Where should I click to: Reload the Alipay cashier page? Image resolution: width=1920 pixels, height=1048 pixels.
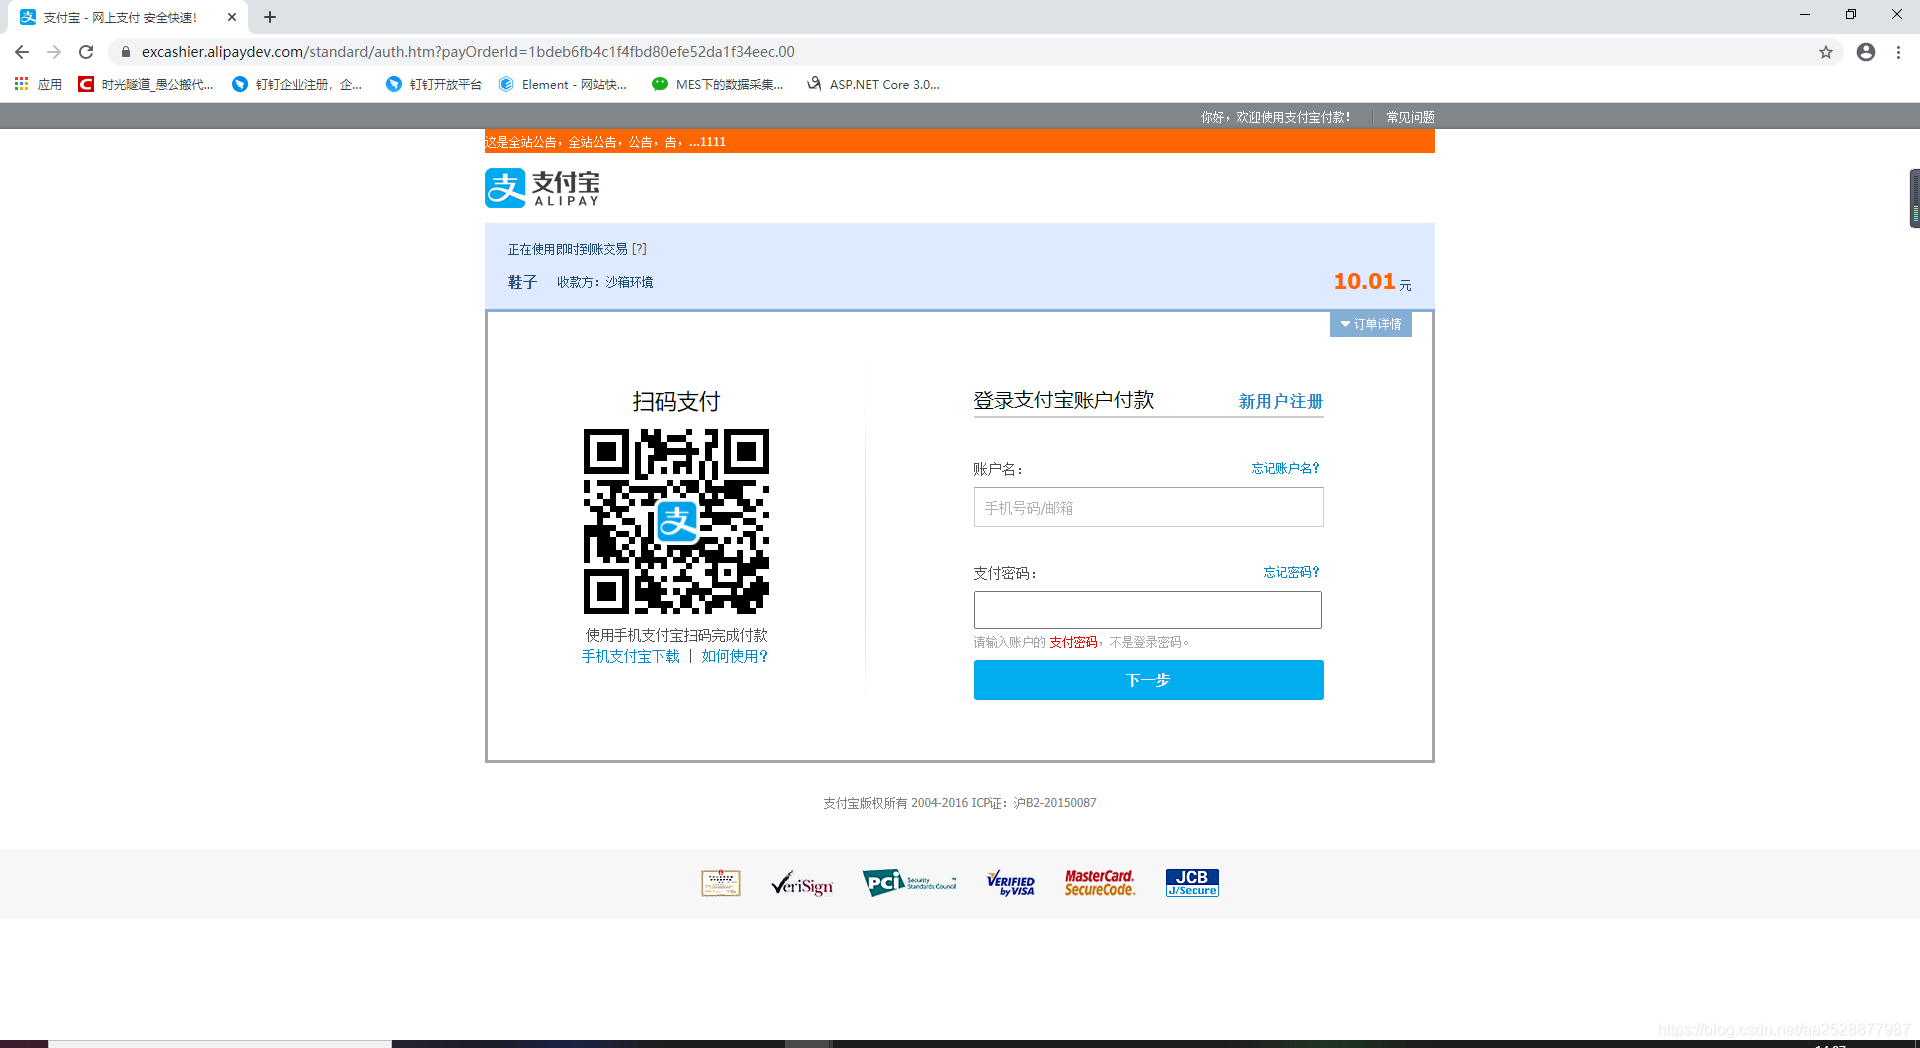pos(86,52)
